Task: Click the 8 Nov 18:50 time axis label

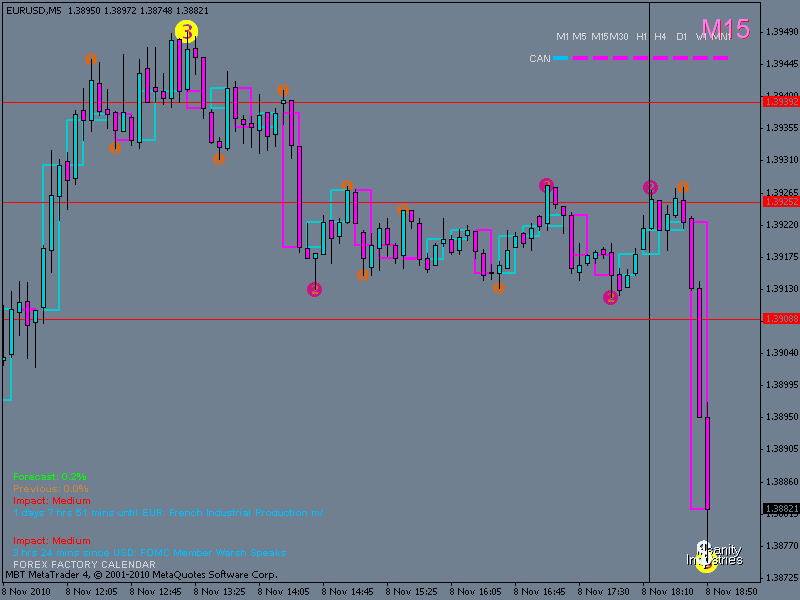Action: [731, 592]
